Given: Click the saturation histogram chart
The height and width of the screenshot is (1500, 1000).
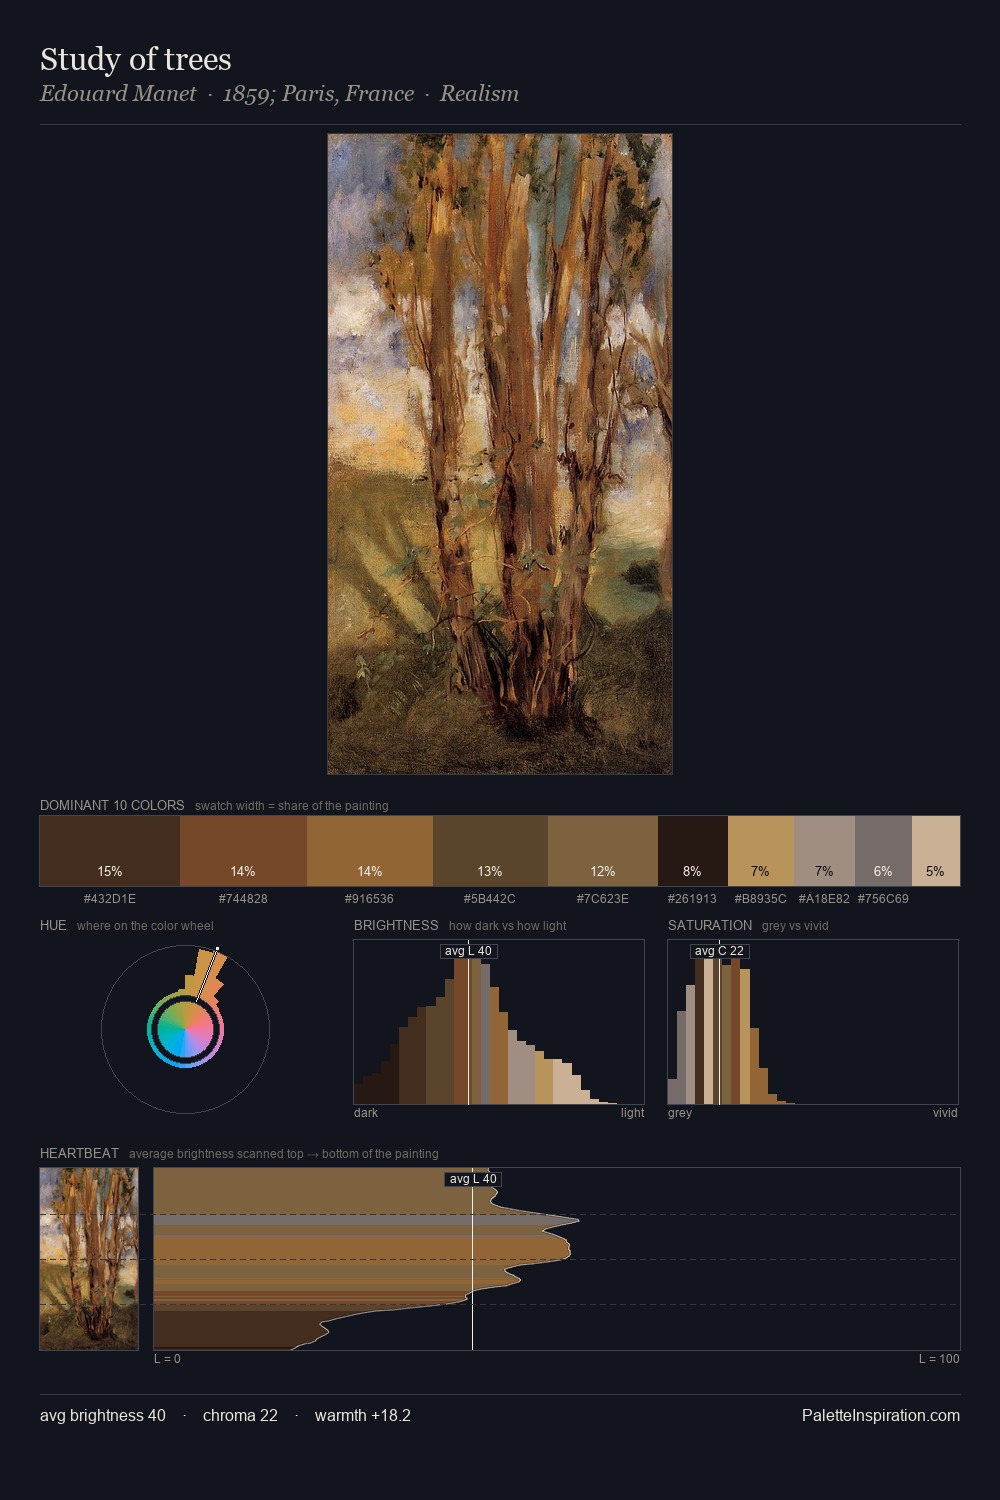Looking at the screenshot, I should click(813, 1022).
